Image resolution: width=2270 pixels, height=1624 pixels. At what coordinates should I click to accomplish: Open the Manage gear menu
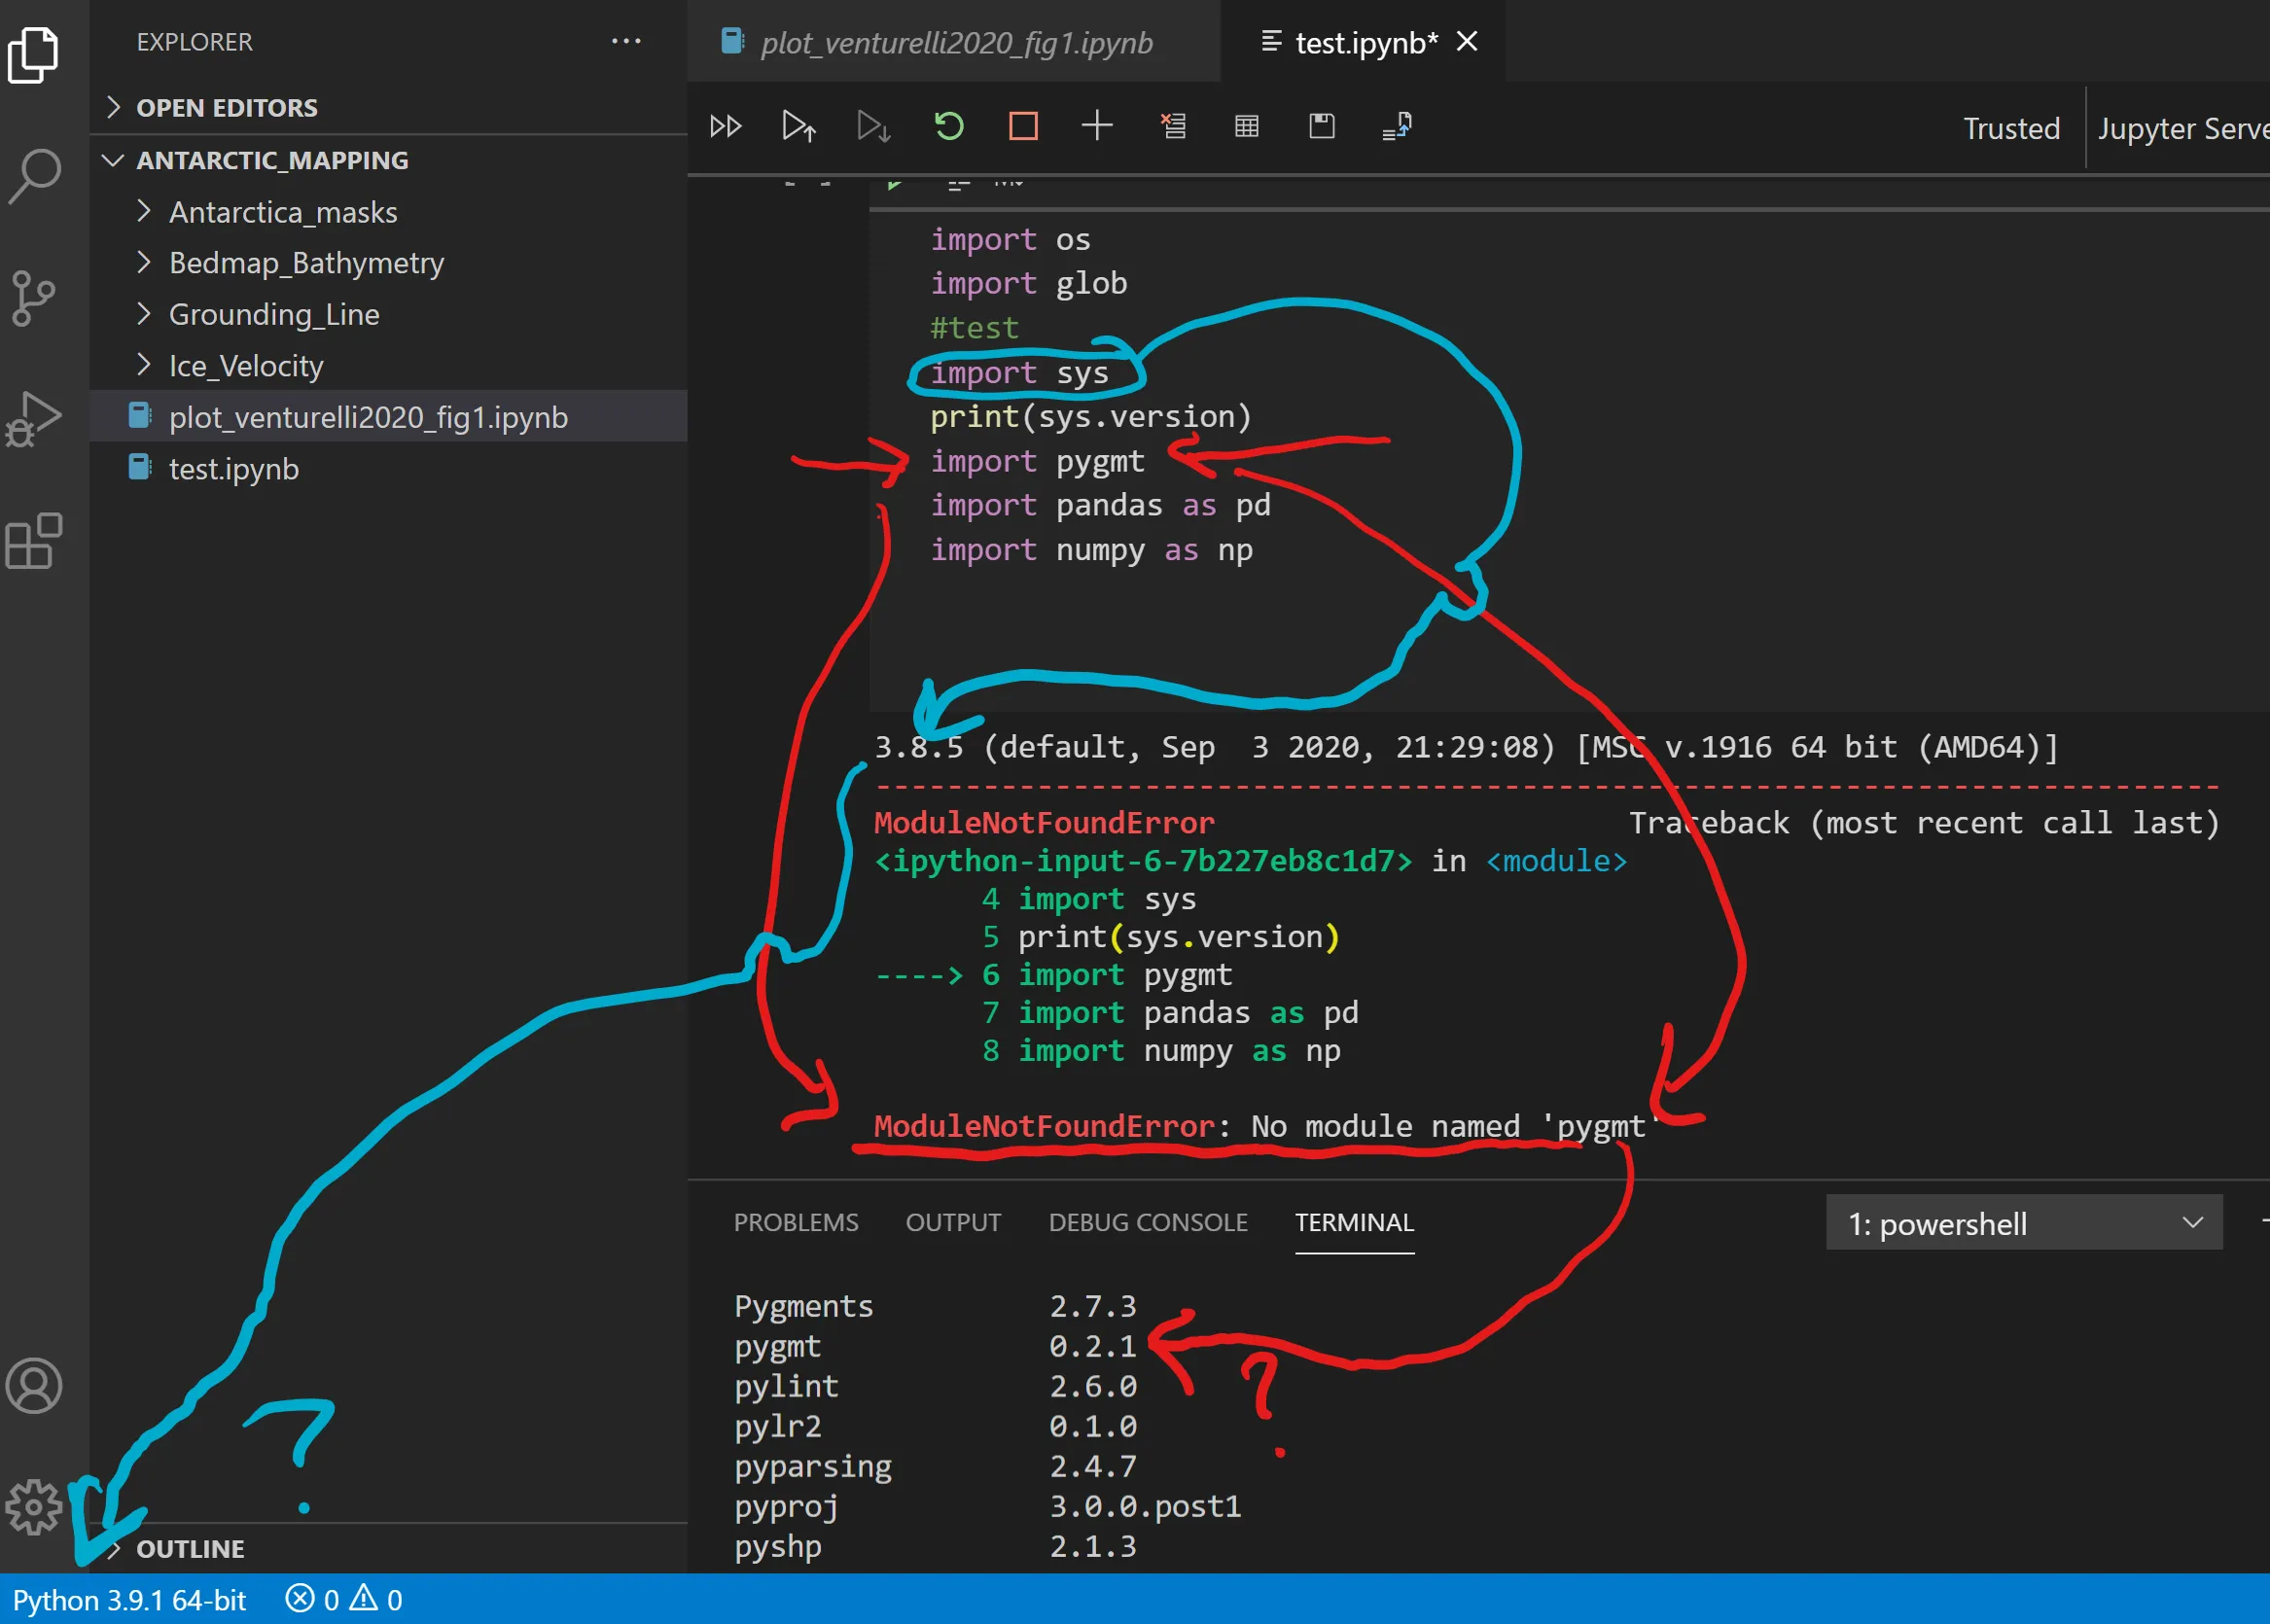[x=35, y=1506]
